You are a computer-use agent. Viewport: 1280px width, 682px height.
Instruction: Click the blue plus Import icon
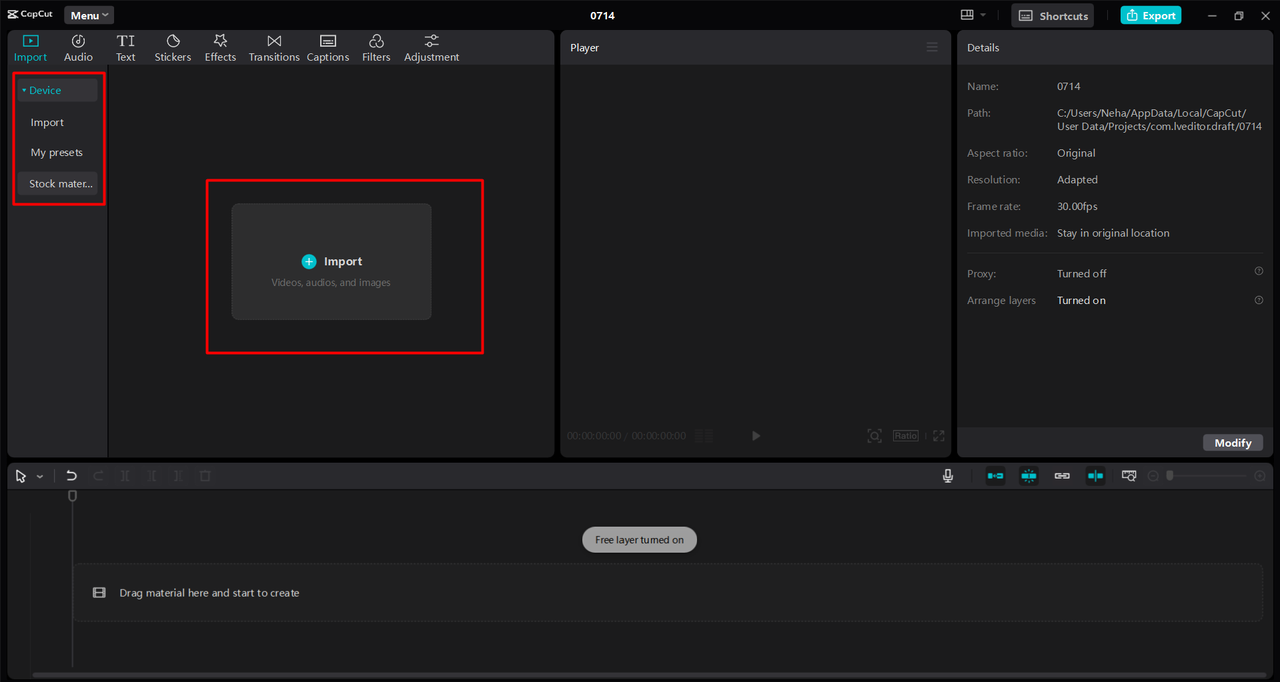coord(309,261)
